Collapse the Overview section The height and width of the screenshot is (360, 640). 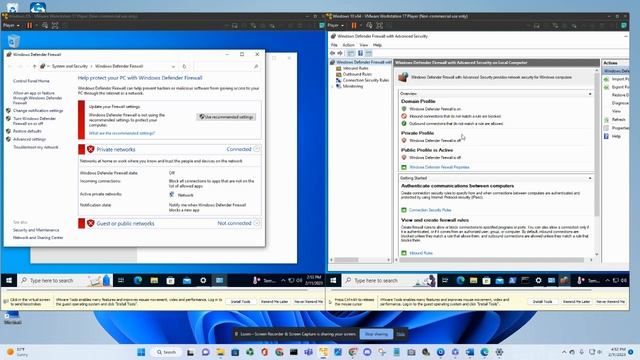(590, 94)
